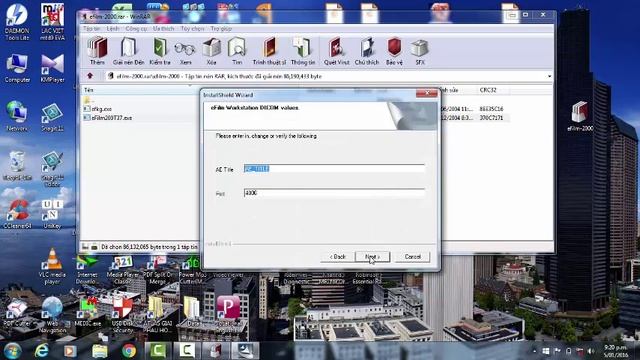
Task: Click the Xóa (Delete) toolbar icon
Action: (211, 51)
